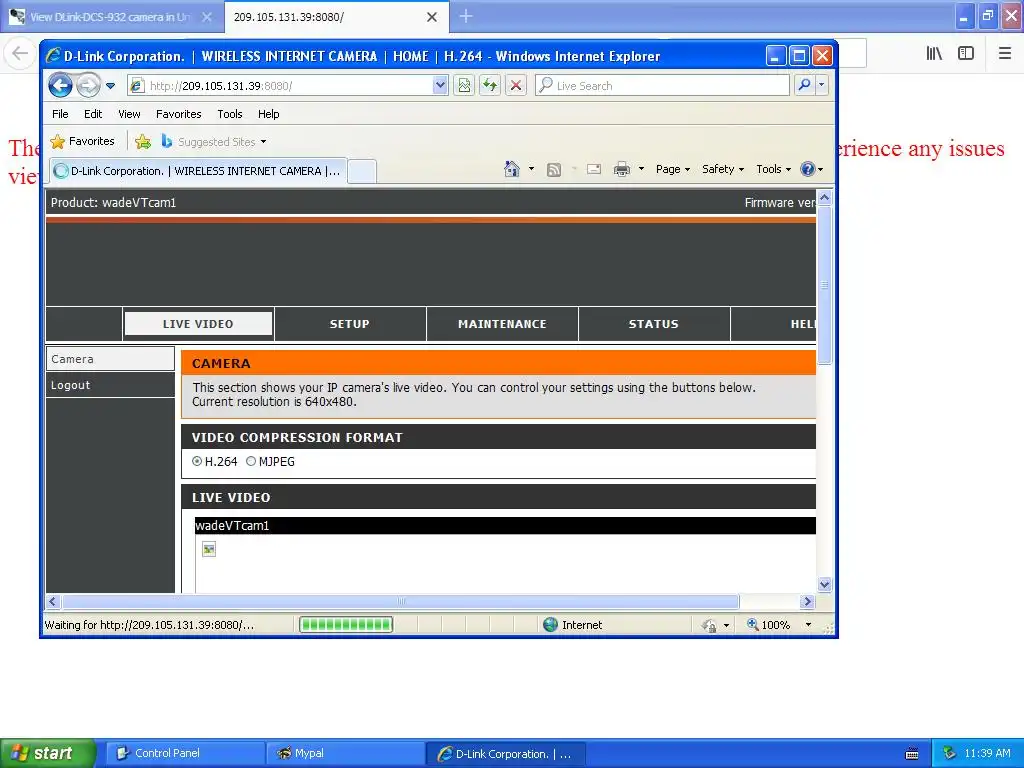Click the outer browser library icon
The image size is (1024, 768).
[x=934, y=54]
